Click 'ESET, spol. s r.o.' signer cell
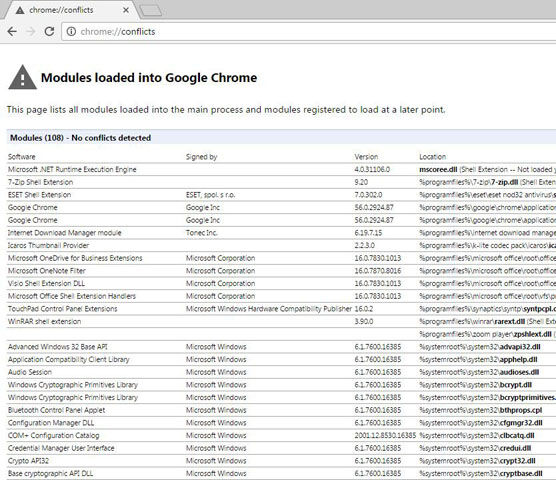 coord(210,195)
